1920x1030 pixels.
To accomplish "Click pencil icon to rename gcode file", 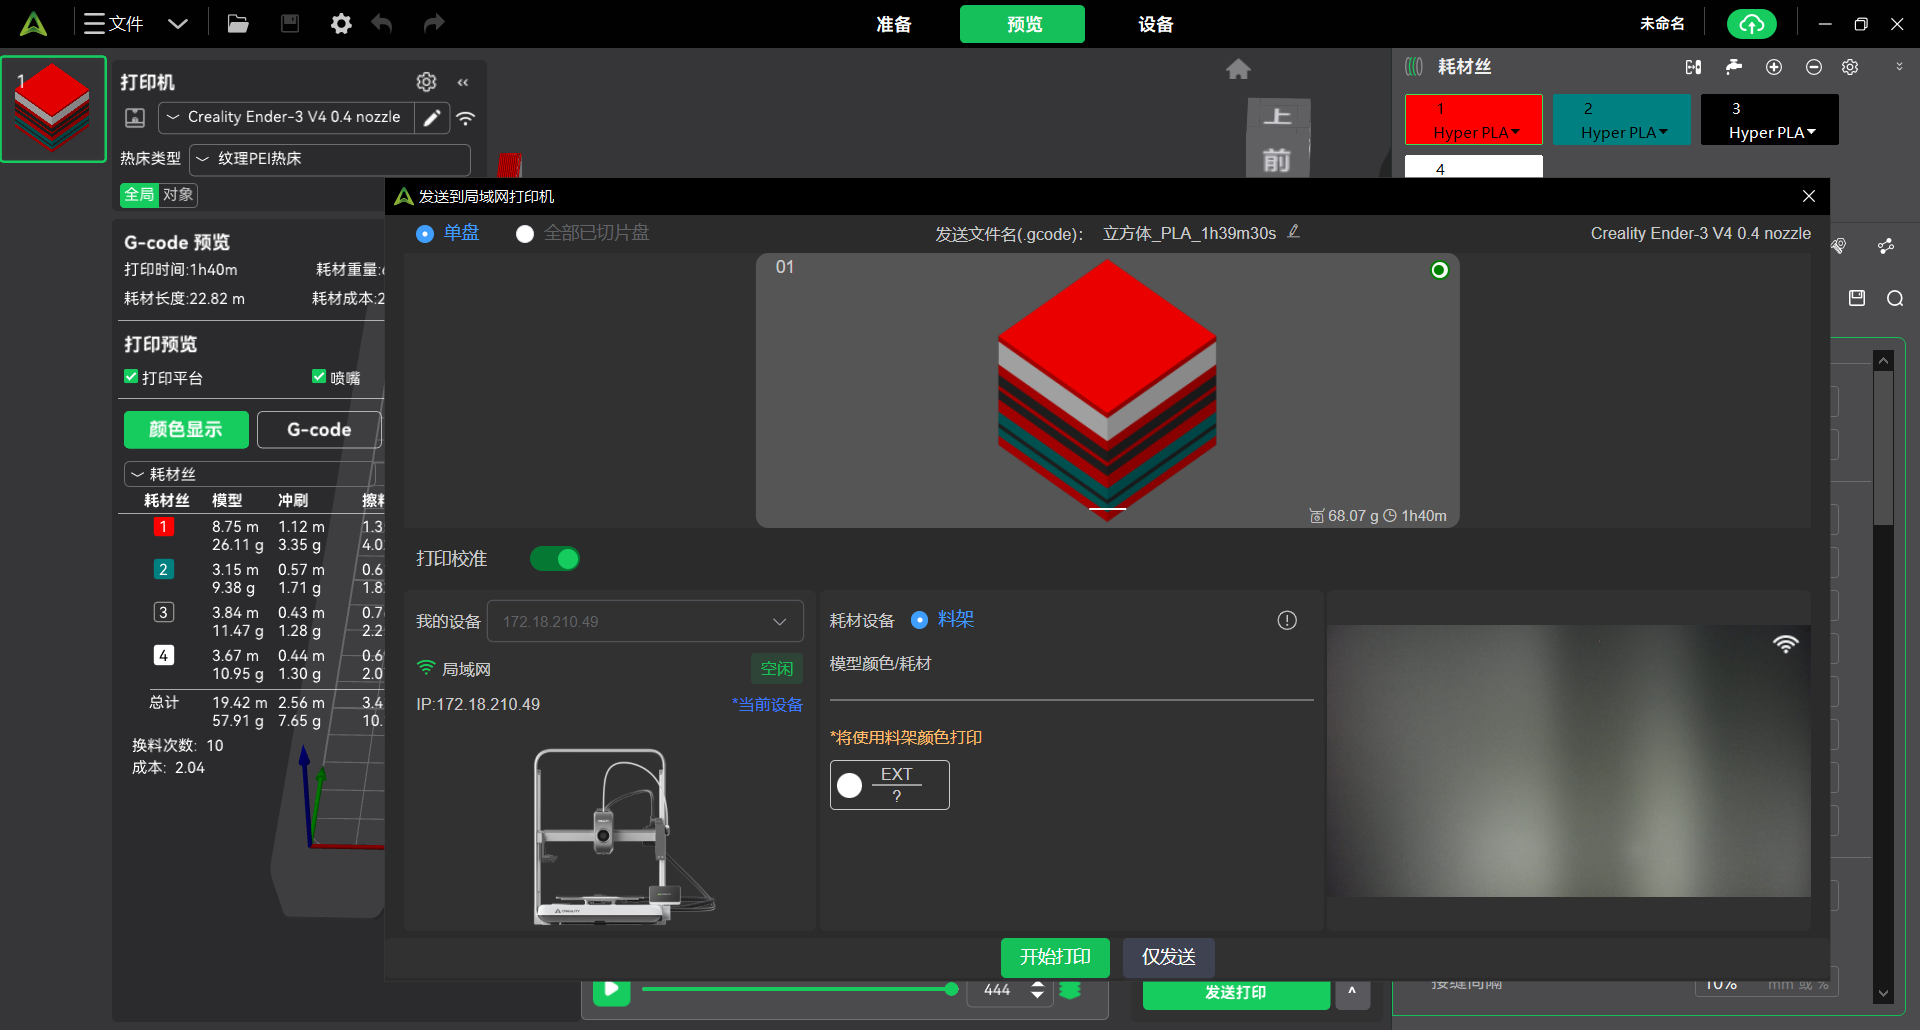I will [1294, 232].
